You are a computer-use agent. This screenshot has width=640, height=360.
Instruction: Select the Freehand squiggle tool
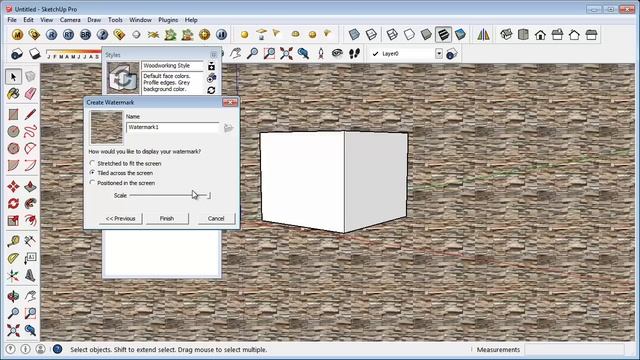[30, 131]
